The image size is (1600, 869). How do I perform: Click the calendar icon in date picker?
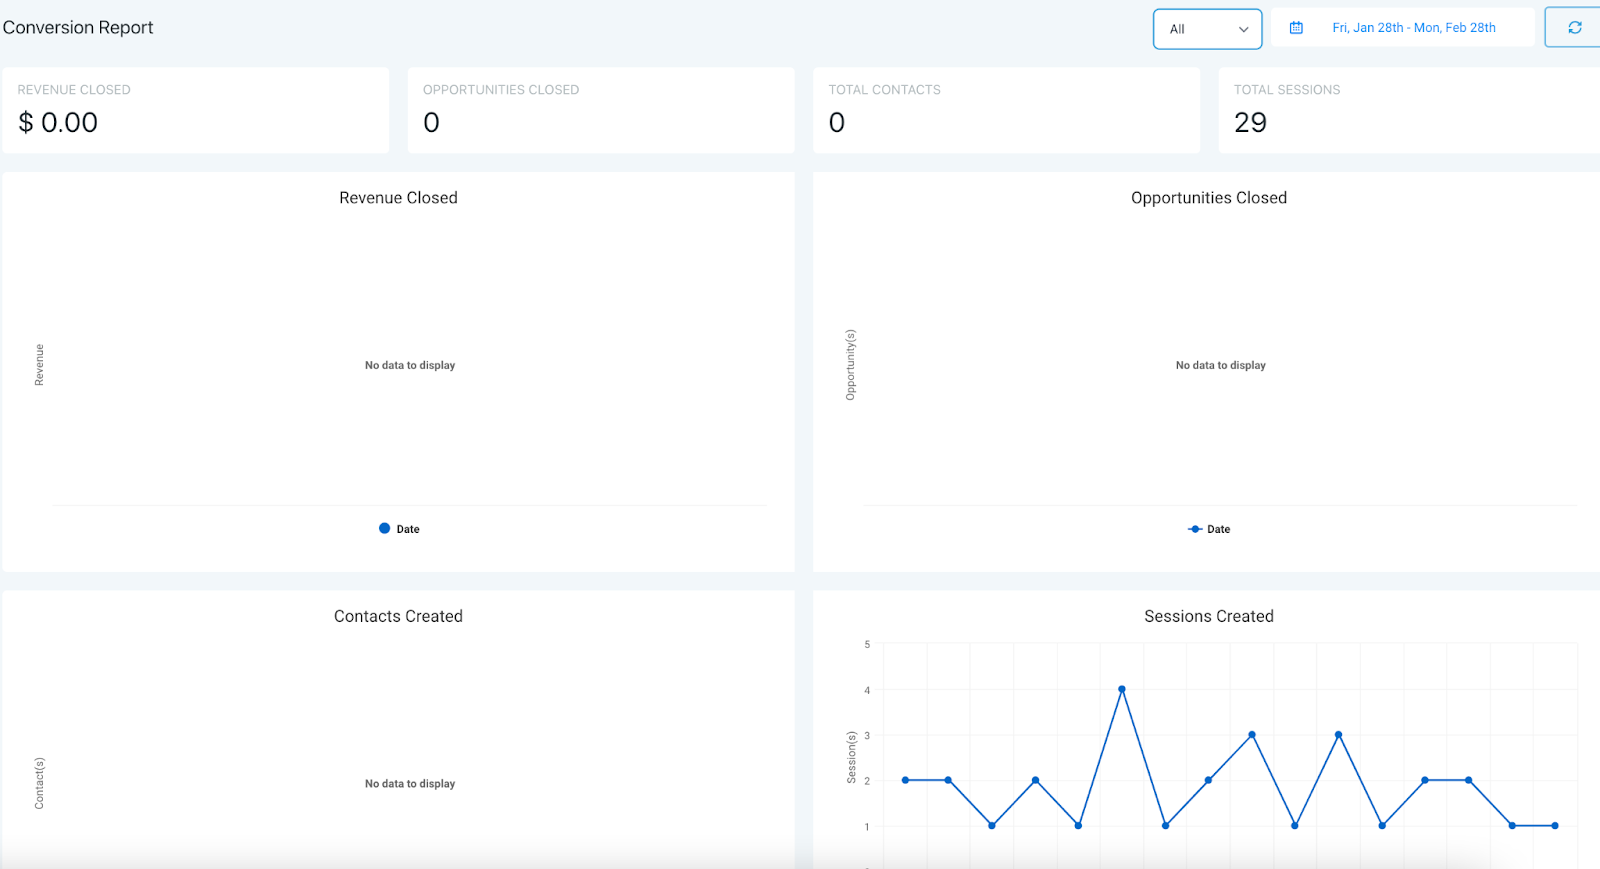[x=1296, y=28]
